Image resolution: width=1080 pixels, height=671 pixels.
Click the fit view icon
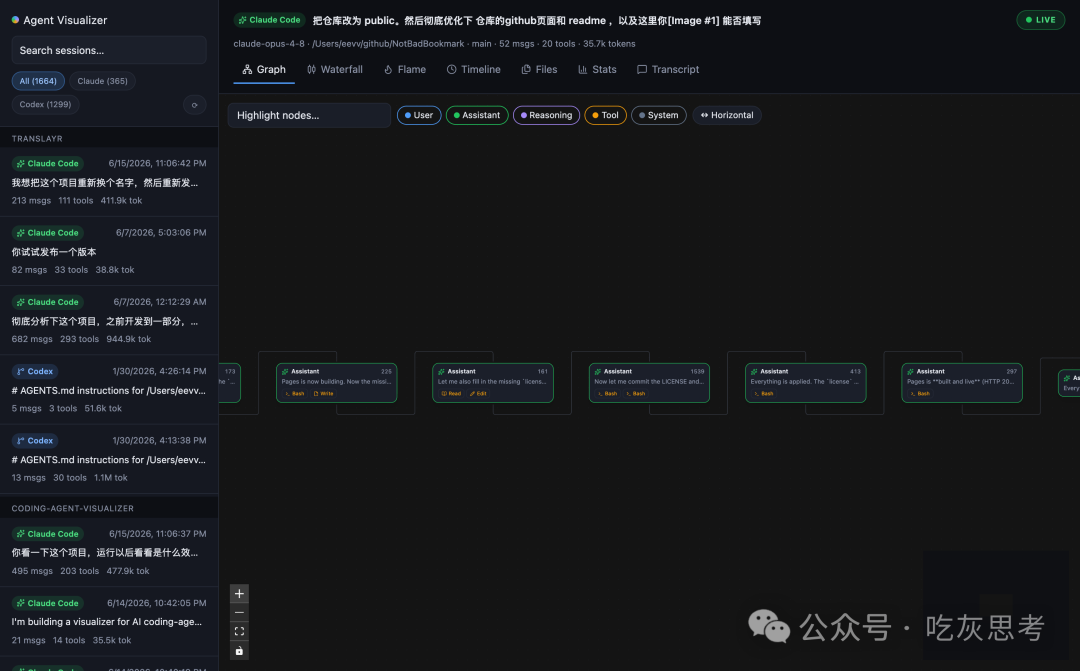239,631
